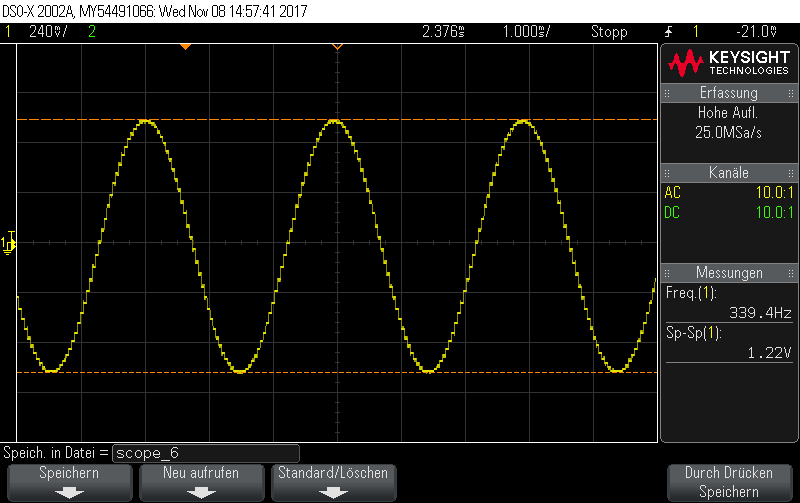Click the -21.0 mV trigger level value
This screenshot has height=503, width=800.
(757, 32)
